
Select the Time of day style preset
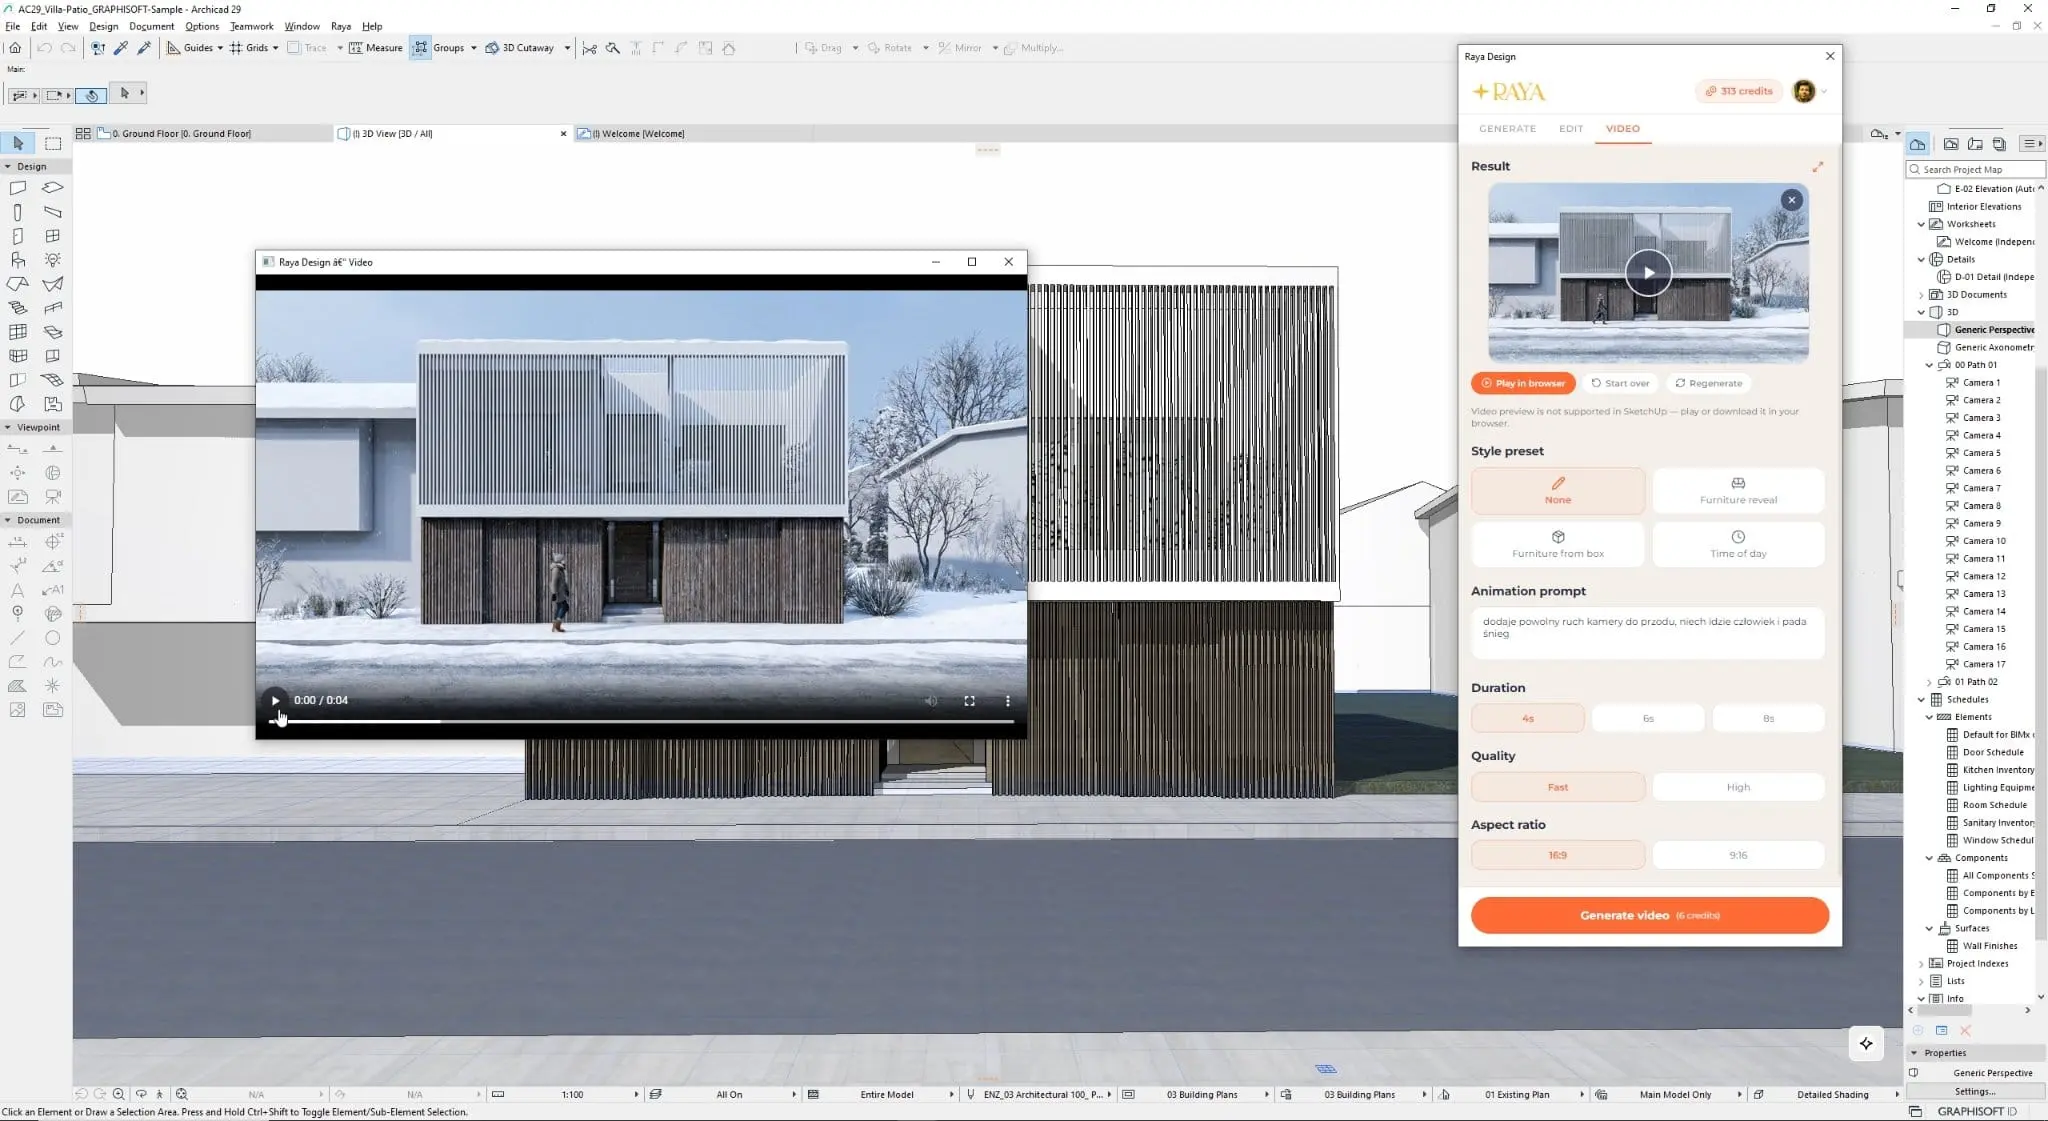coord(1738,544)
